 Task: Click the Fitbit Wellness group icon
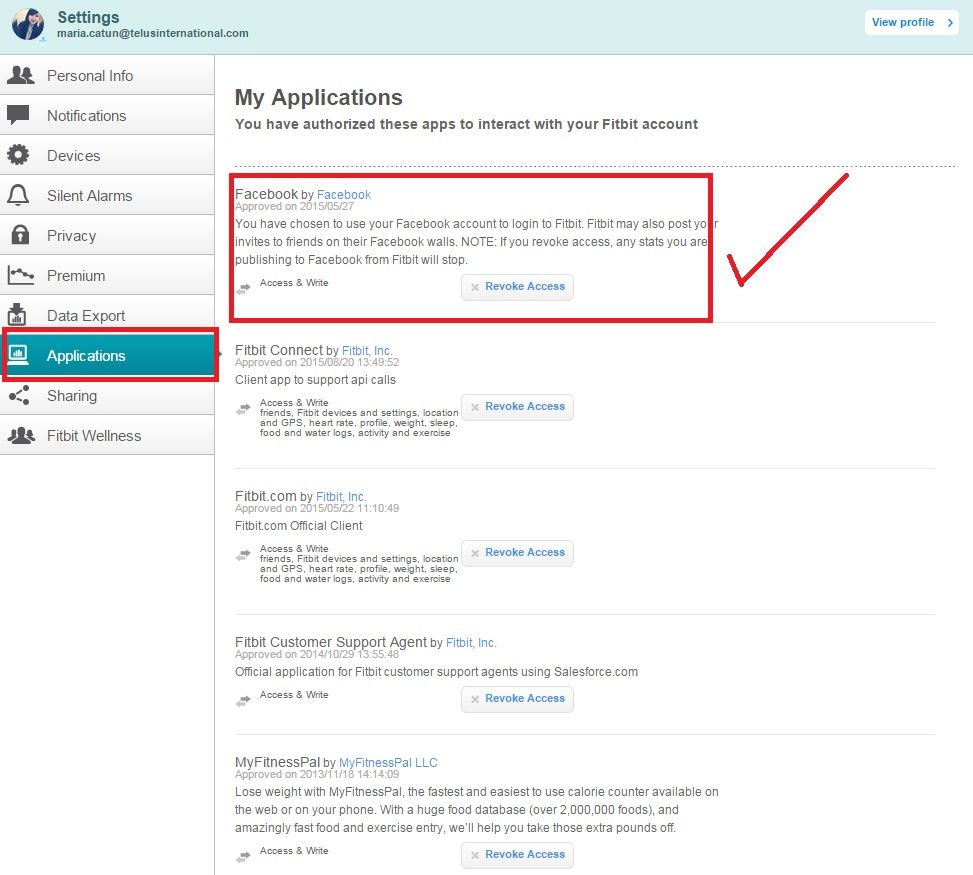tap(21, 435)
